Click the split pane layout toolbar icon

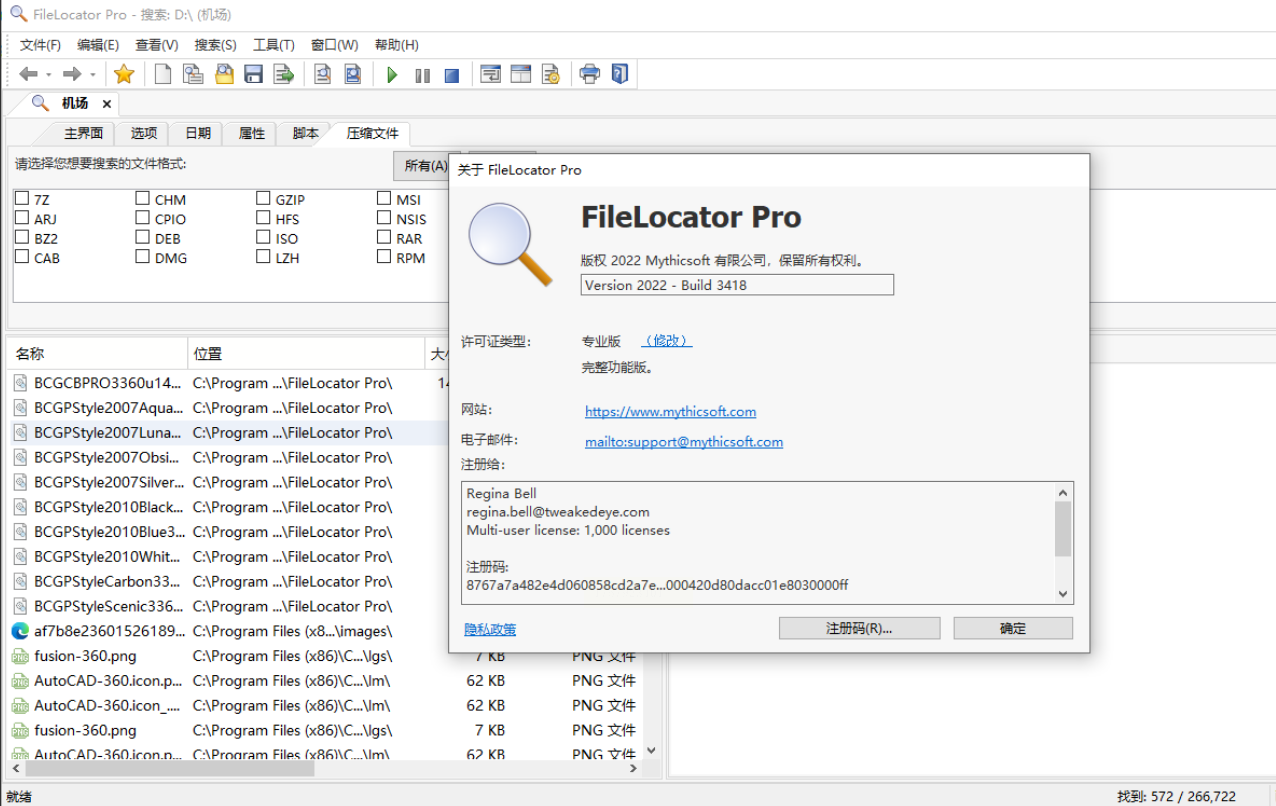520,74
